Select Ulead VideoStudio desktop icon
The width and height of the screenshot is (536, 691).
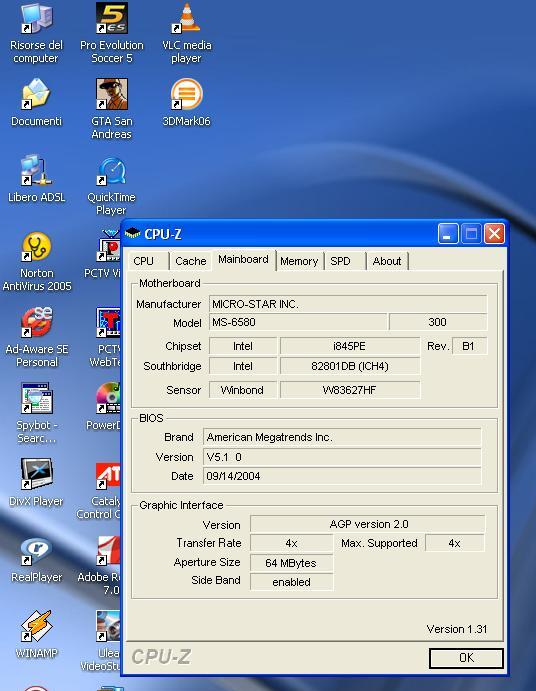coord(108,626)
